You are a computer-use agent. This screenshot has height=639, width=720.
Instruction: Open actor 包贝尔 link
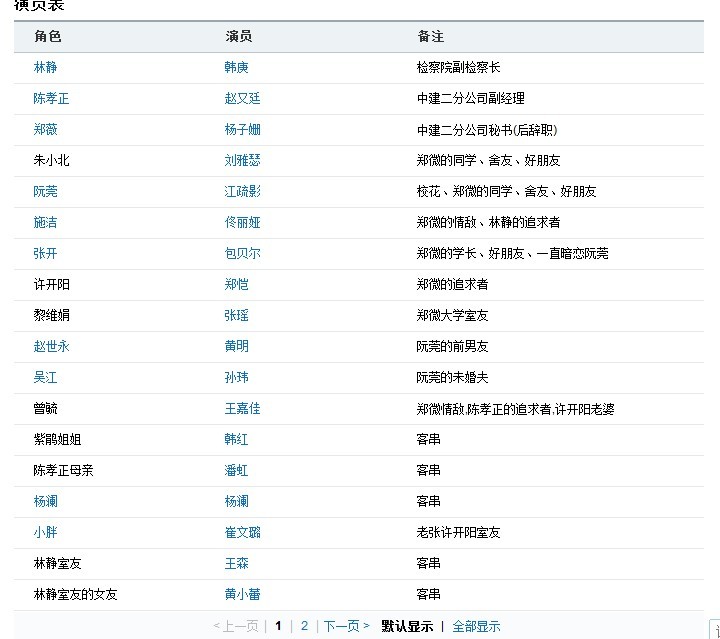[x=242, y=253]
